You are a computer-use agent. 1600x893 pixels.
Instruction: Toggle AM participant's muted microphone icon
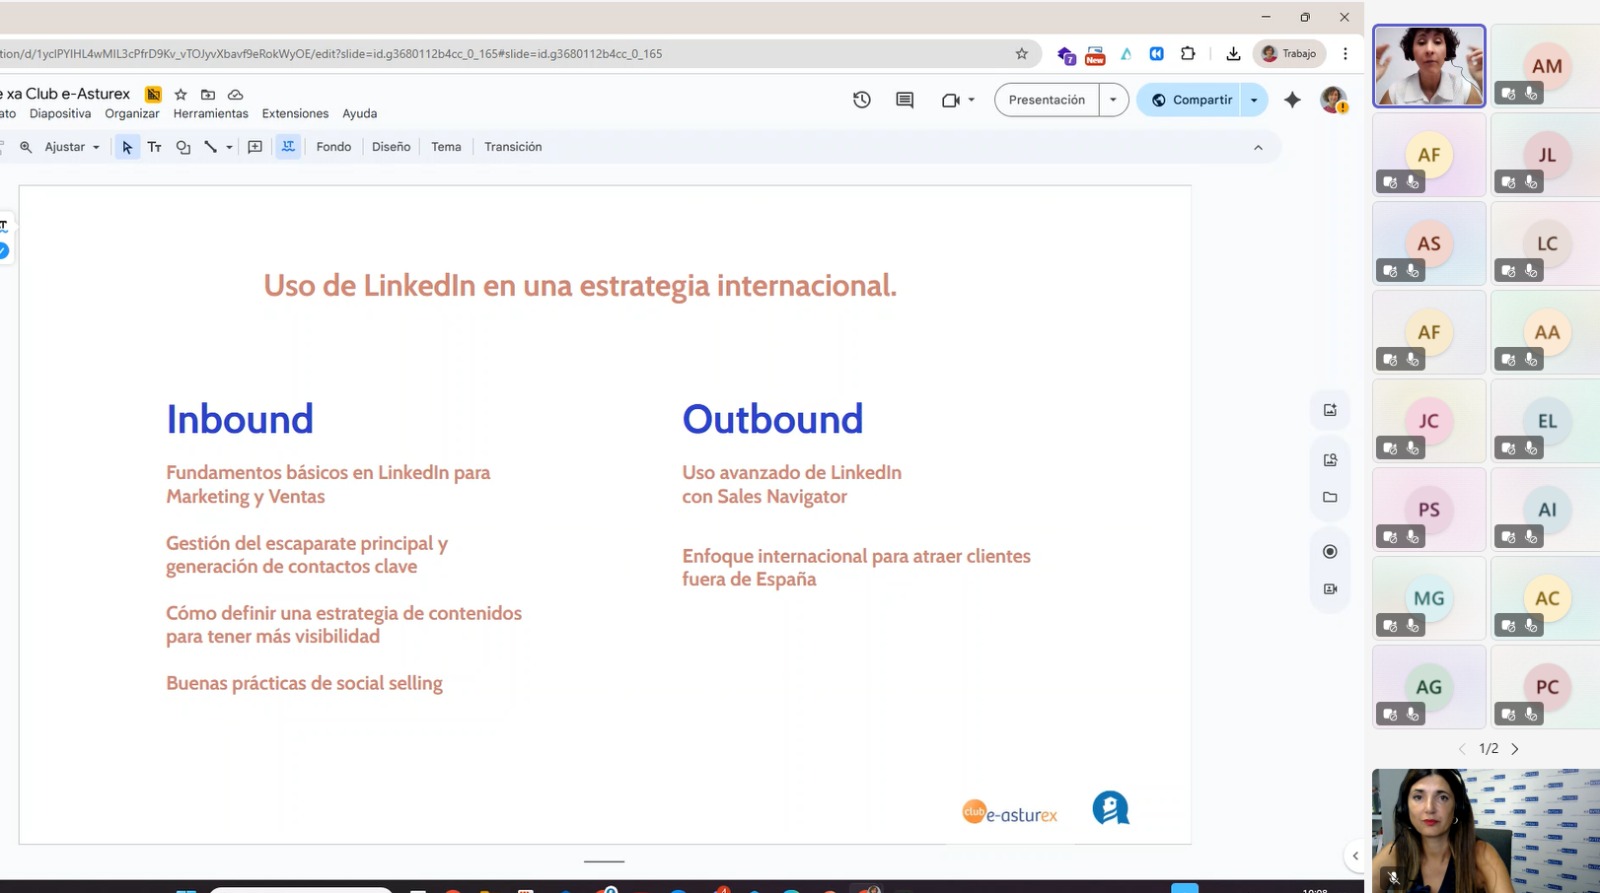coord(1531,94)
